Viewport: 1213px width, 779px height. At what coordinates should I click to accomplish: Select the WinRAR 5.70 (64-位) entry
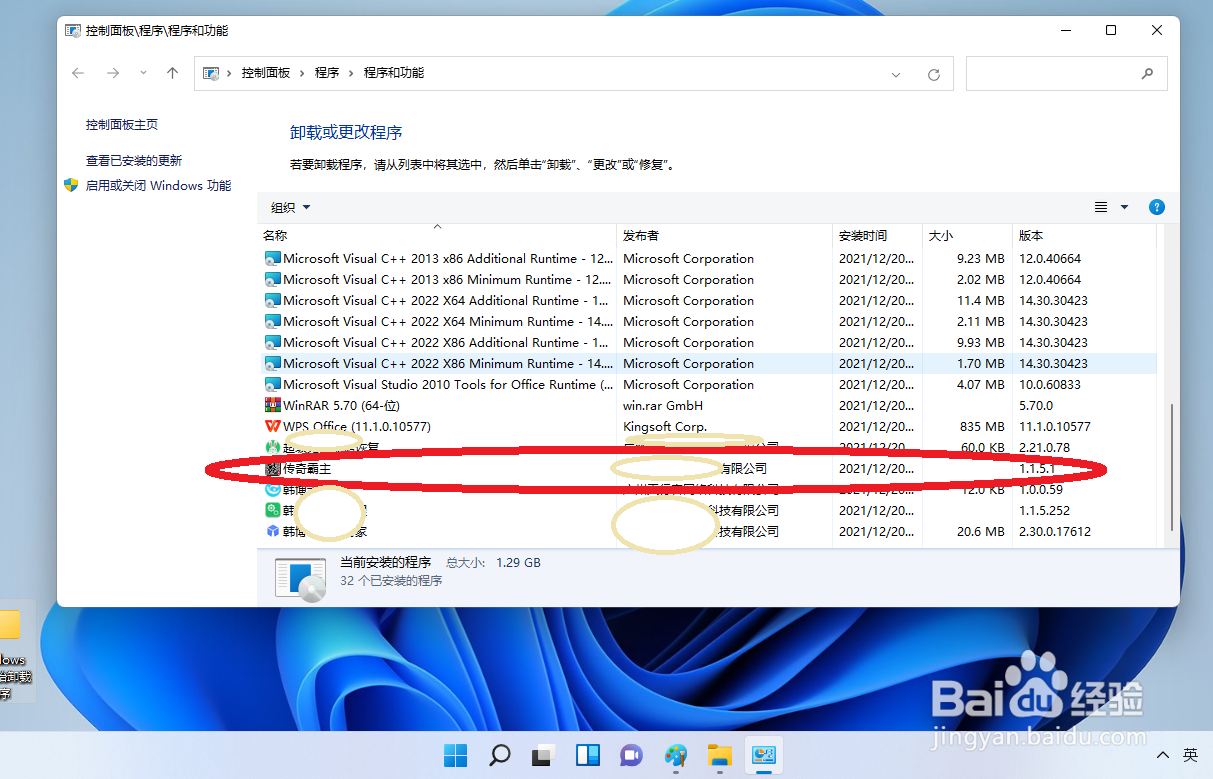coord(708,406)
